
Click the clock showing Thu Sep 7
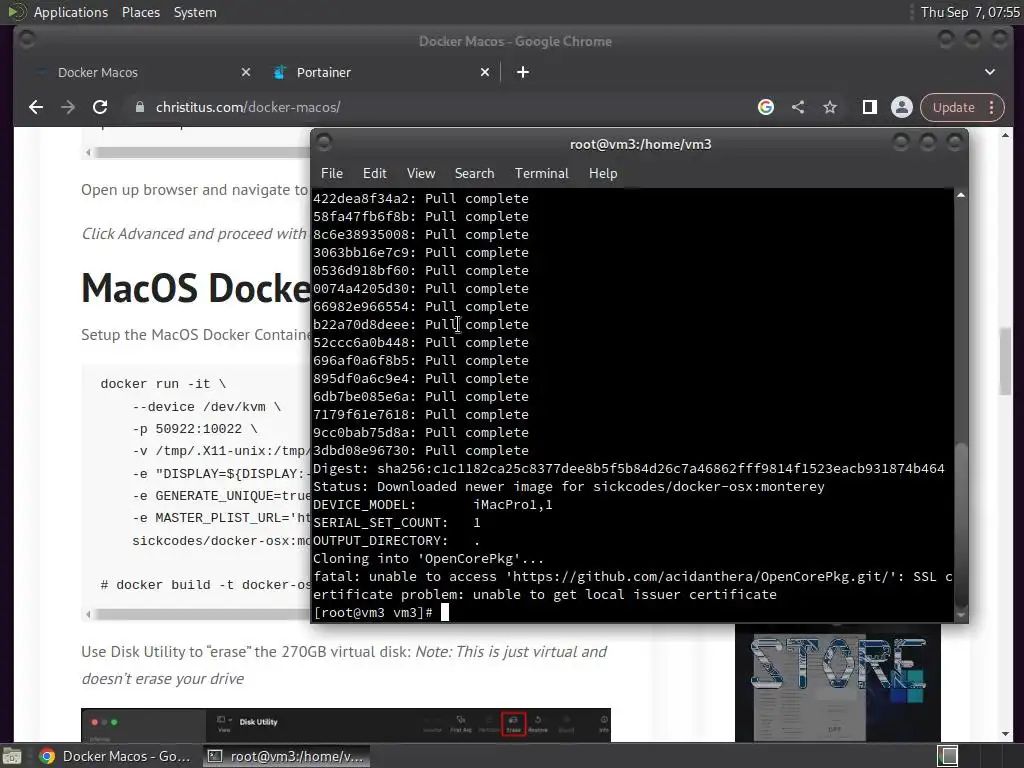(970, 12)
